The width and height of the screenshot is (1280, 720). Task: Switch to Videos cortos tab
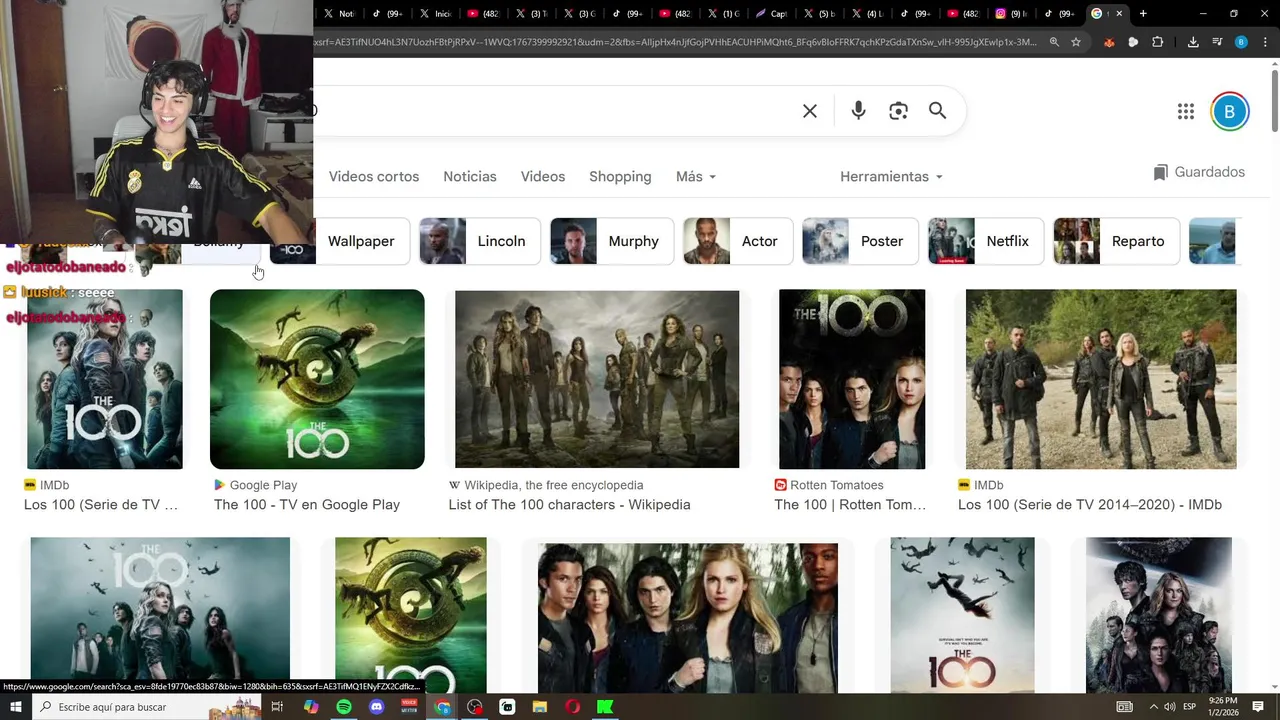(x=374, y=176)
